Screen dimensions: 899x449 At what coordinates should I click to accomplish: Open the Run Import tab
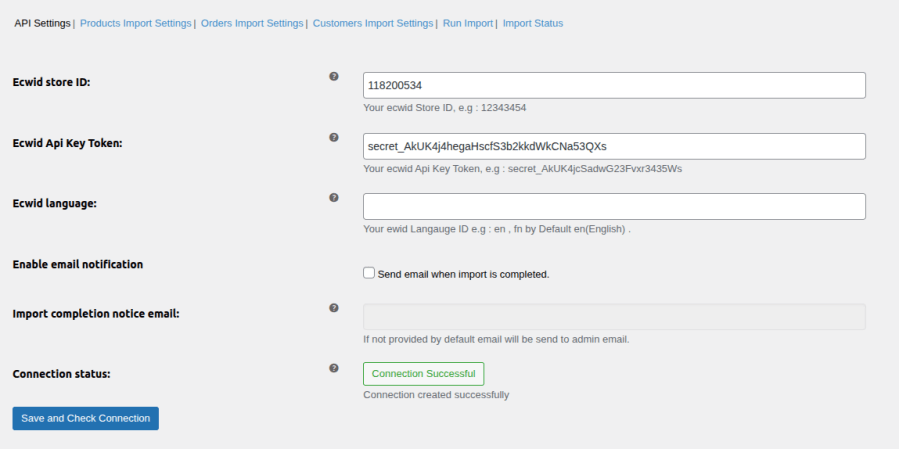tap(468, 23)
